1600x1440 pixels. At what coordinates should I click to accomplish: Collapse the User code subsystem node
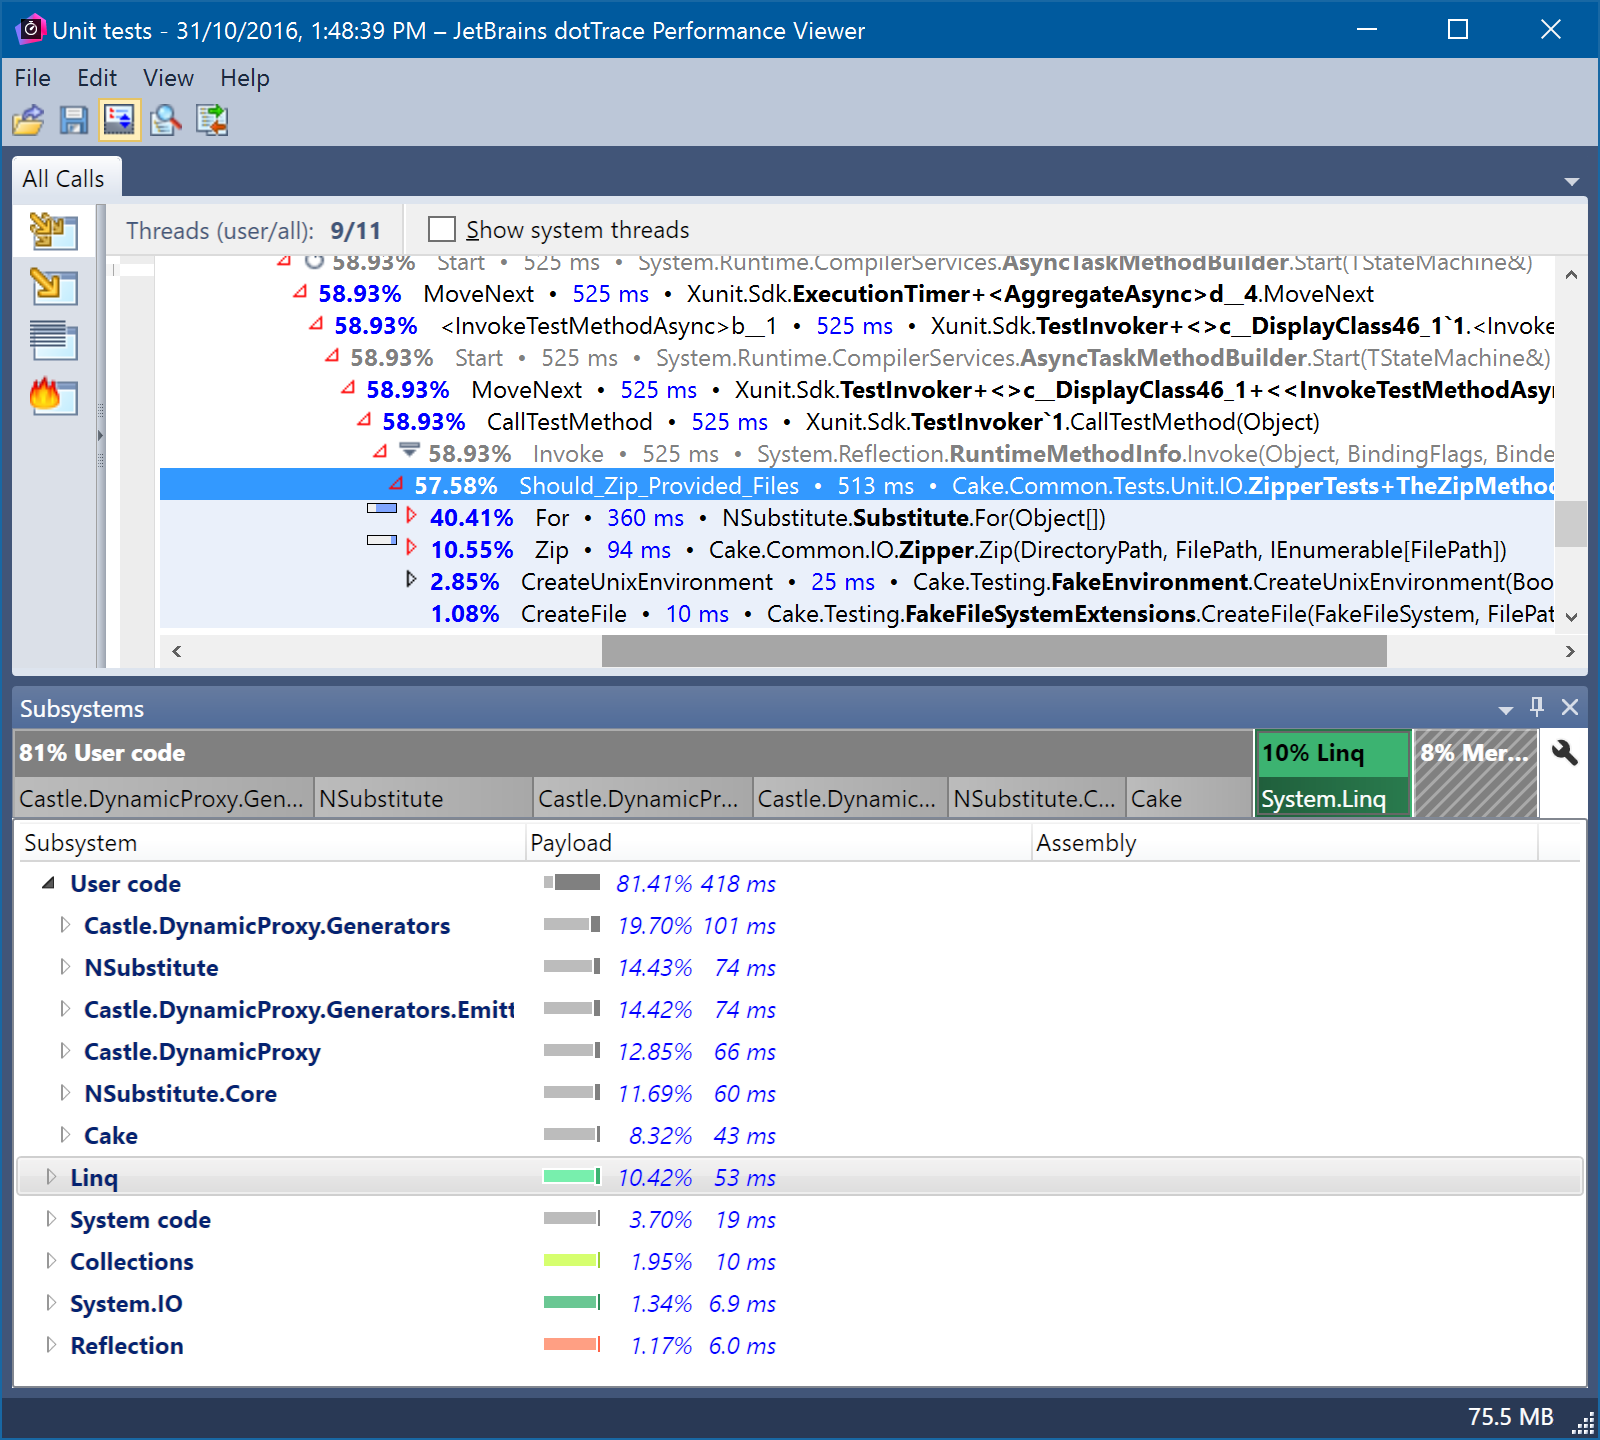click(x=47, y=883)
